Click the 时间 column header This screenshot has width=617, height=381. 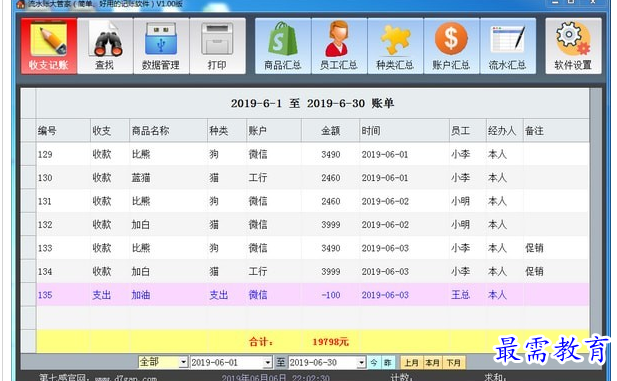pos(405,131)
